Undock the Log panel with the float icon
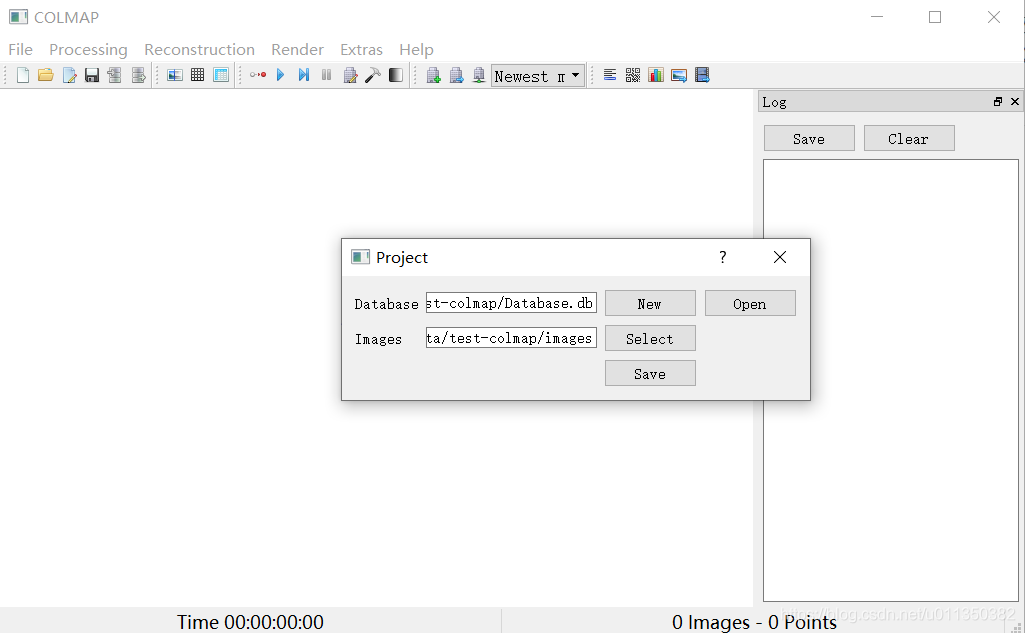 tap(997, 101)
